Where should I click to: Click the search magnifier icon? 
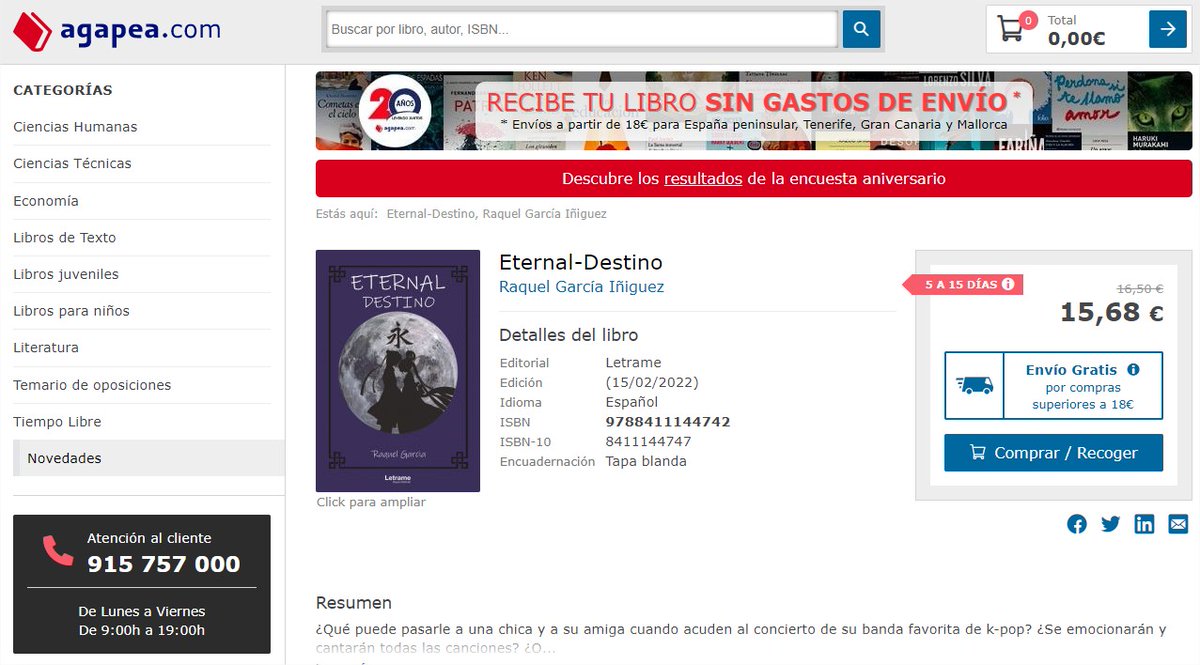click(x=860, y=28)
